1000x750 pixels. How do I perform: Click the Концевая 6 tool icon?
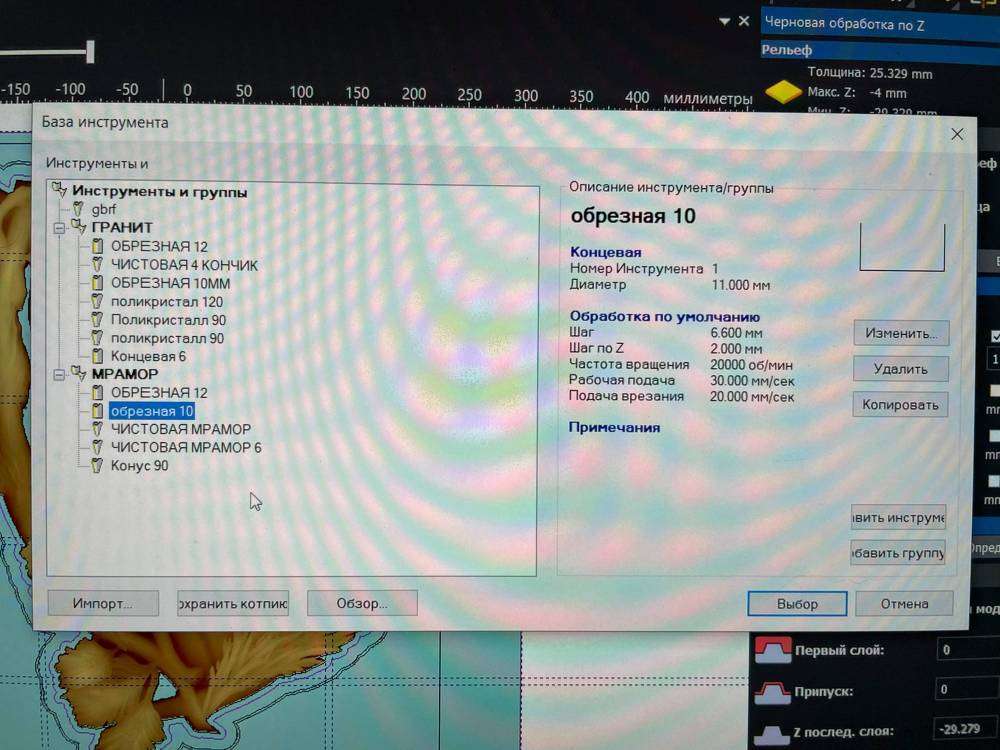97,356
